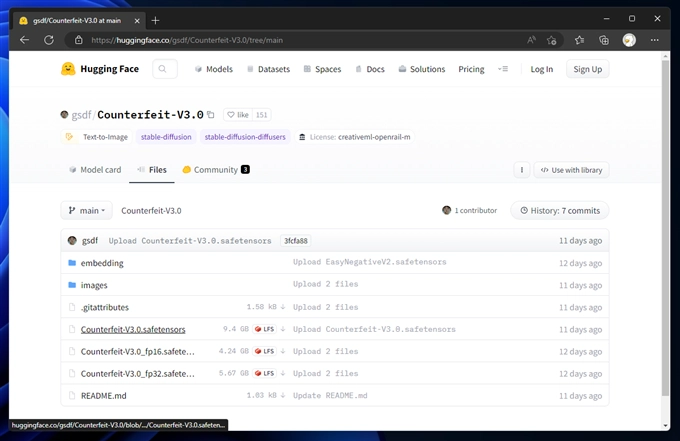Screen dimensions: 680x441
Task: Open the Solutions nav item
Action: 422,69
